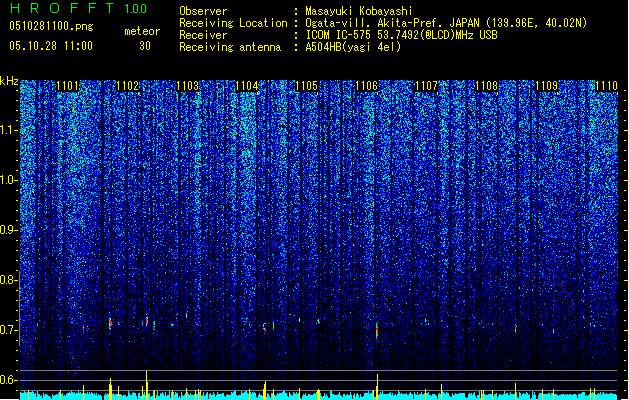The image size is (629, 400).
Task: Click the 1107 time marker
Action: click(426, 86)
